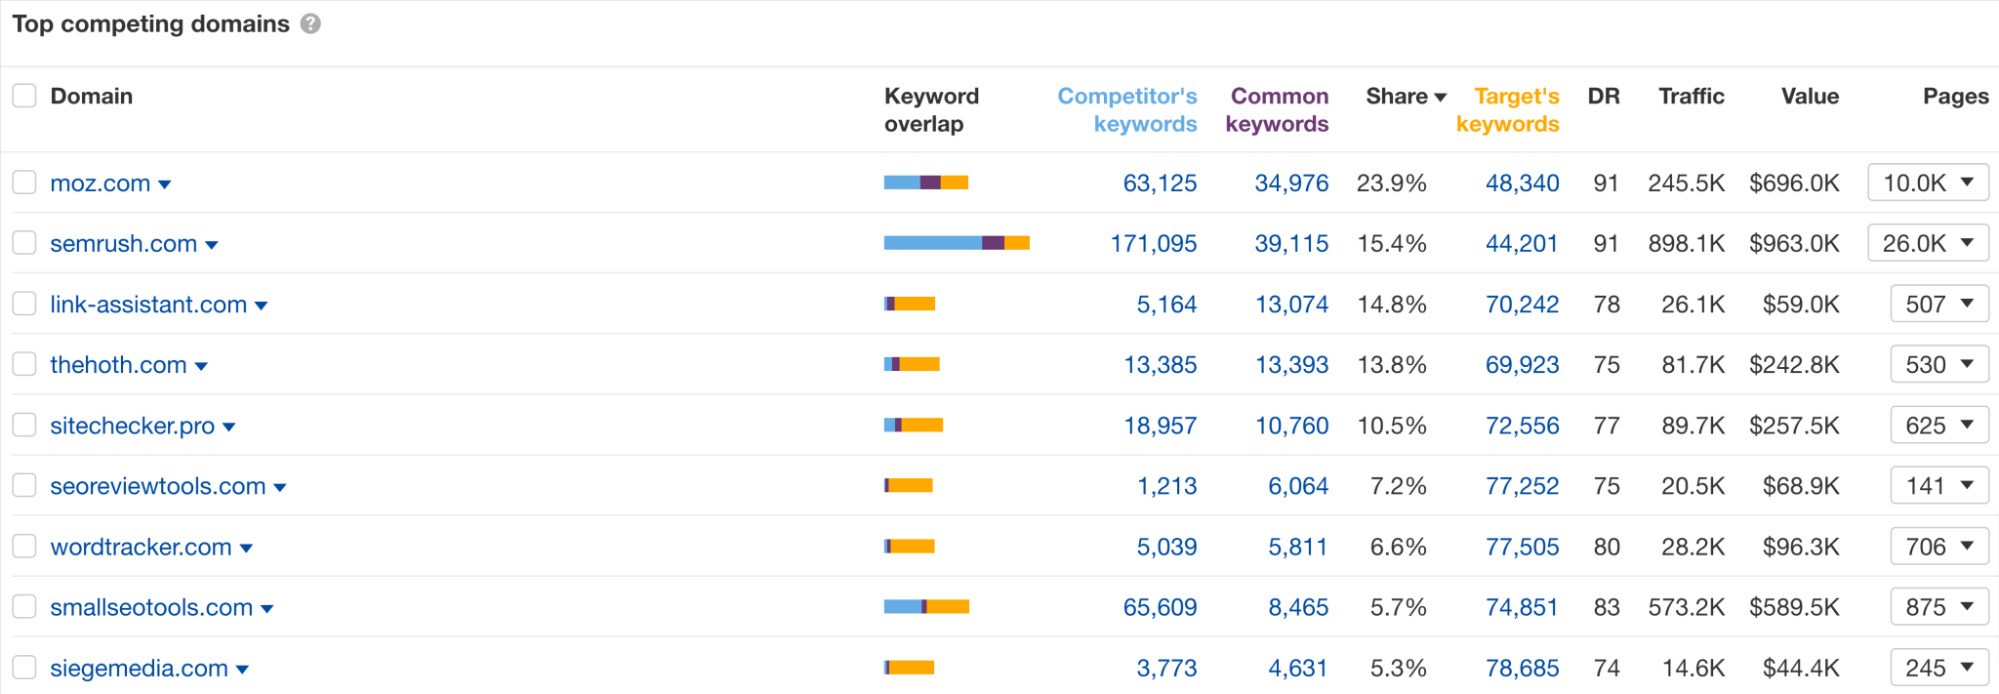Check the thehoth.com row checkbox
The height and width of the screenshot is (694, 1999).
[24, 364]
